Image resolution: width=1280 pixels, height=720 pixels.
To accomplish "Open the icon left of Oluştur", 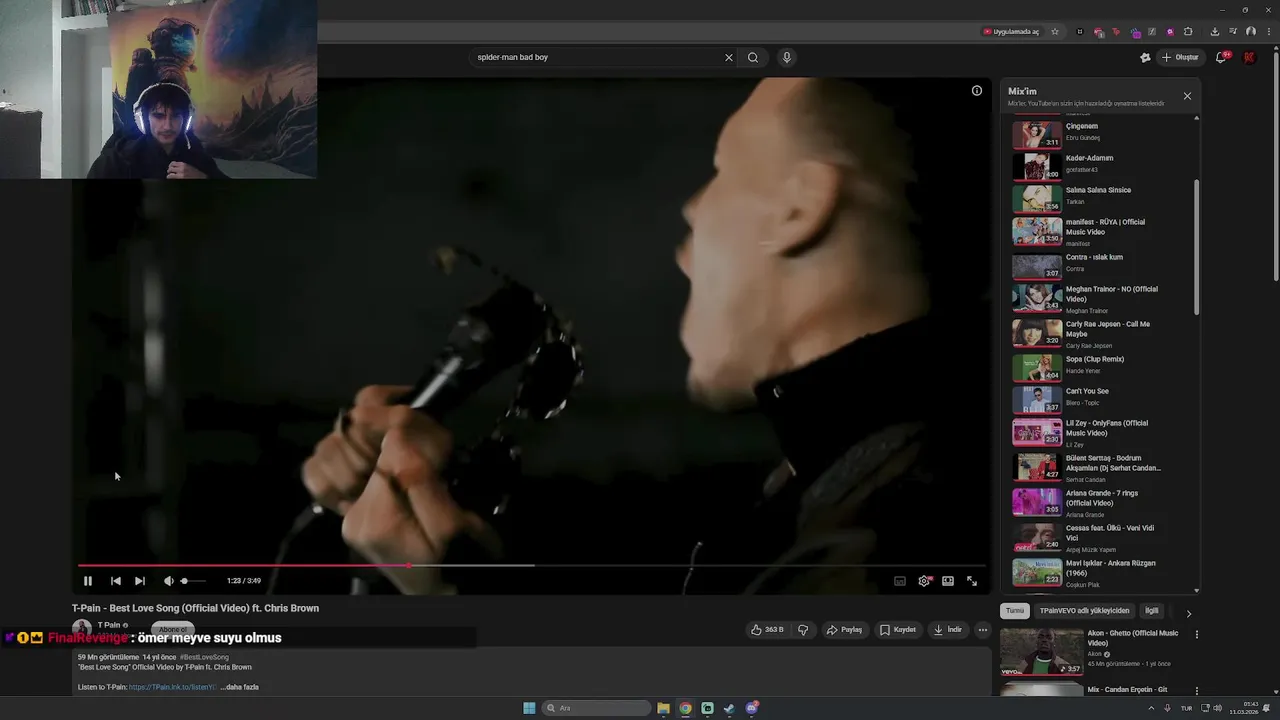I will (x=1145, y=57).
